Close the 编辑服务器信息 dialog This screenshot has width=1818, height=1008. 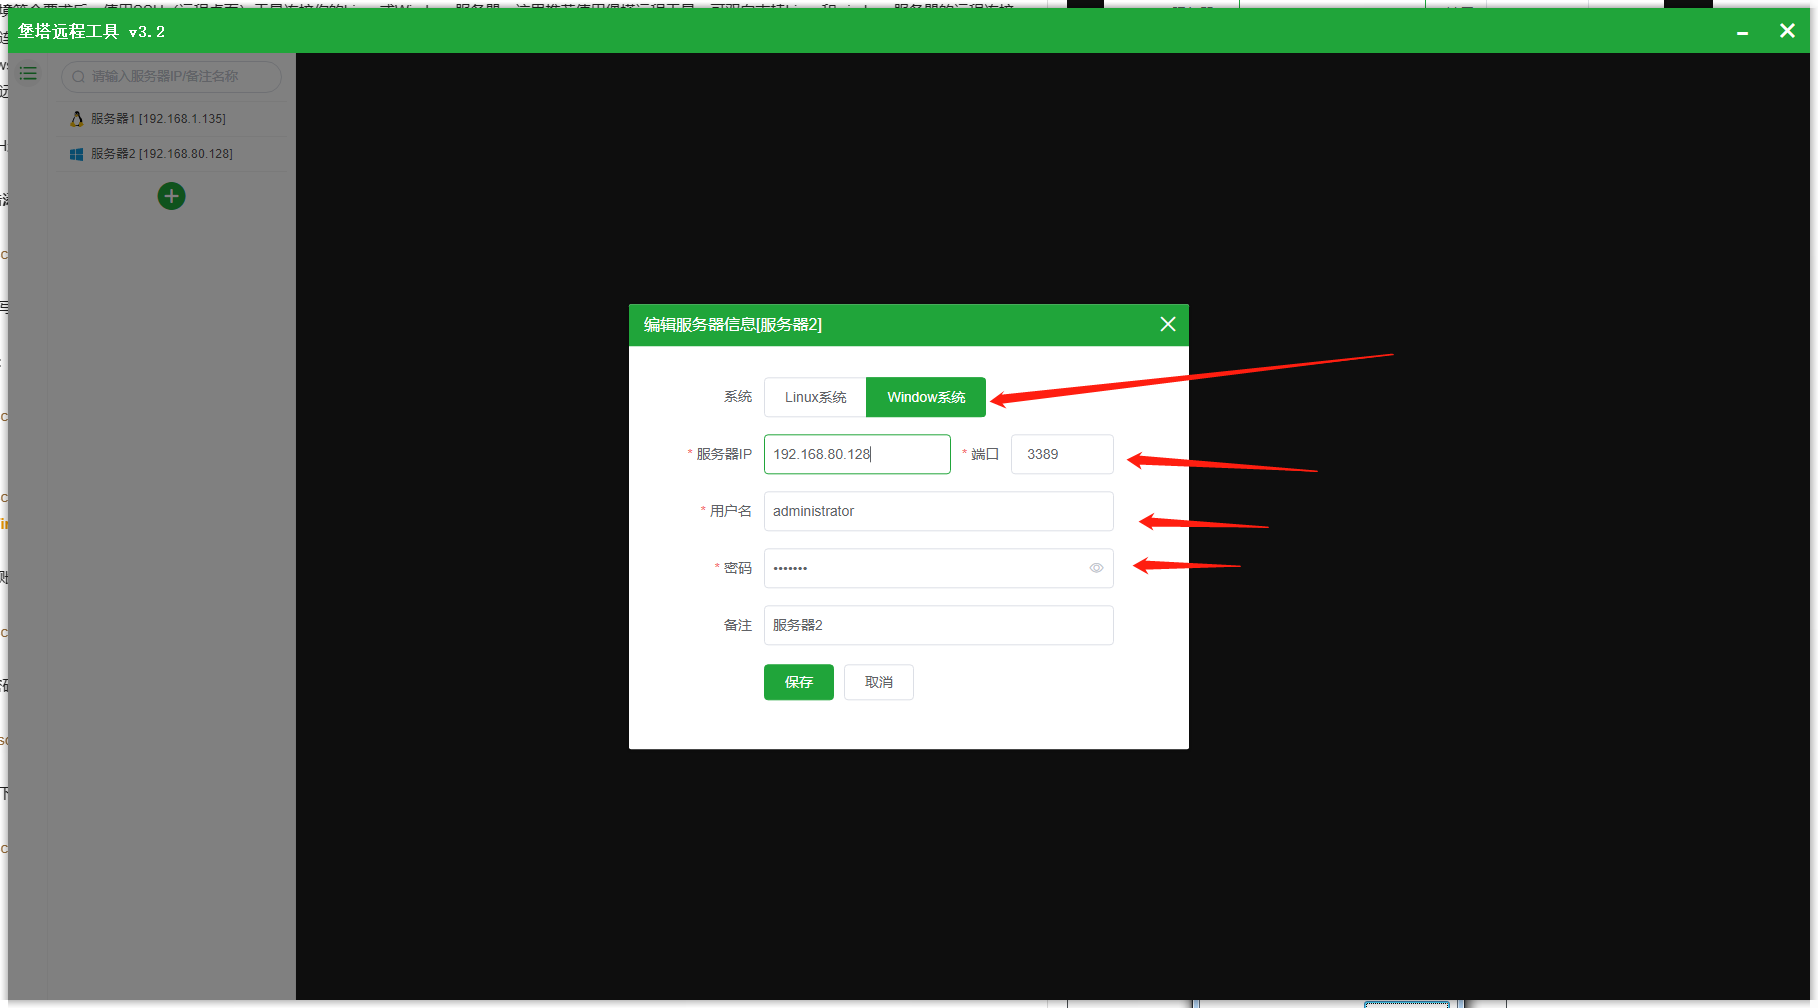pos(1167,324)
